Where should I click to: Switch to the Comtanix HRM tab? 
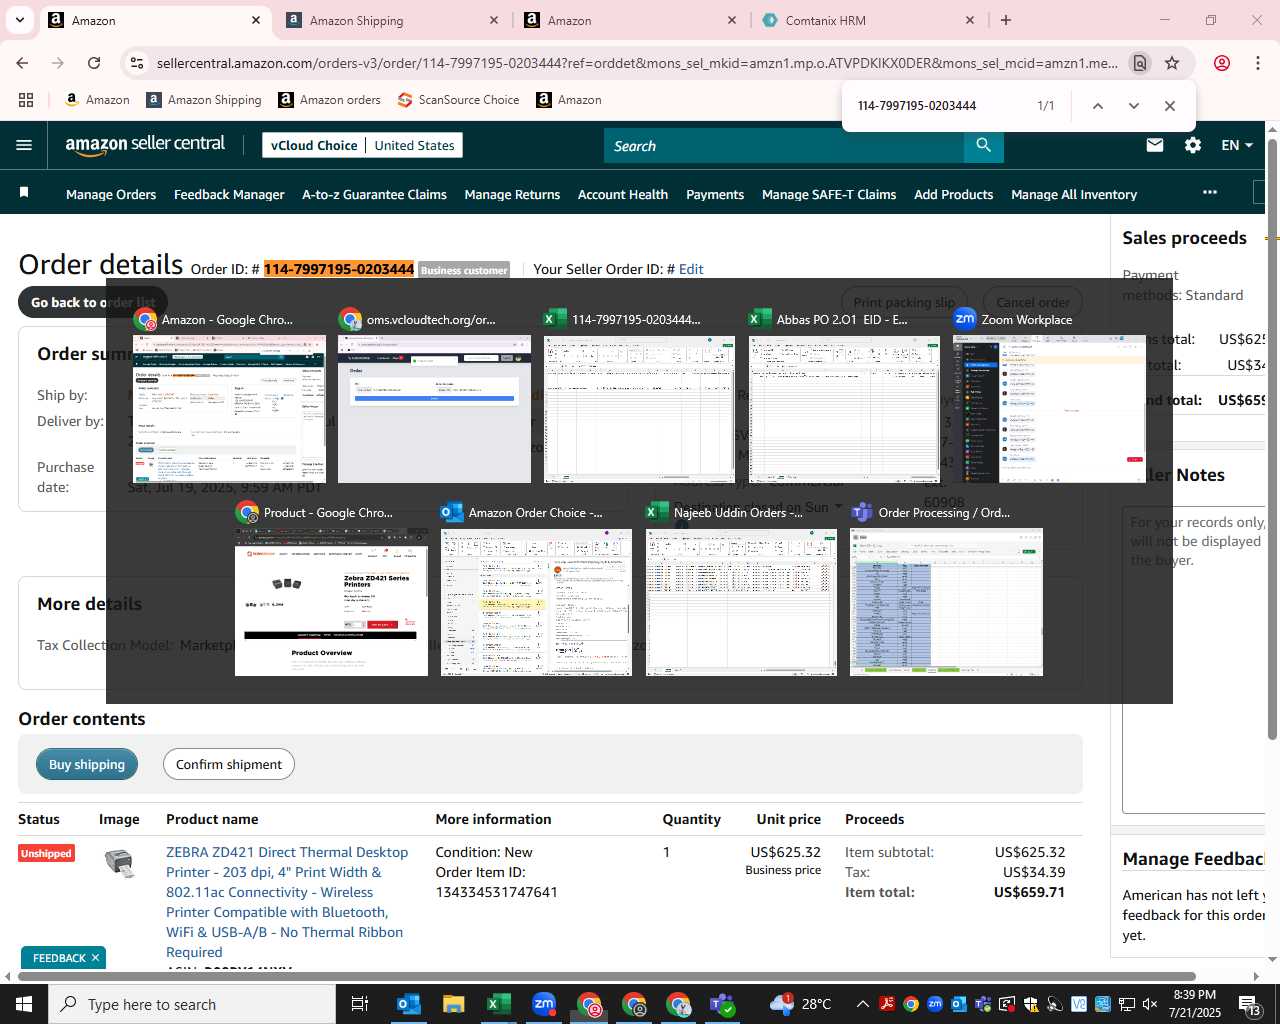click(x=868, y=20)
